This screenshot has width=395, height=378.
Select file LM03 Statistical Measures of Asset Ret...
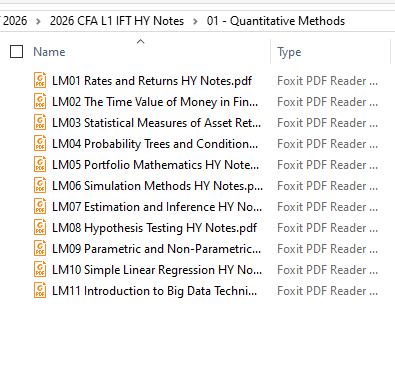[x=156, y=123]
